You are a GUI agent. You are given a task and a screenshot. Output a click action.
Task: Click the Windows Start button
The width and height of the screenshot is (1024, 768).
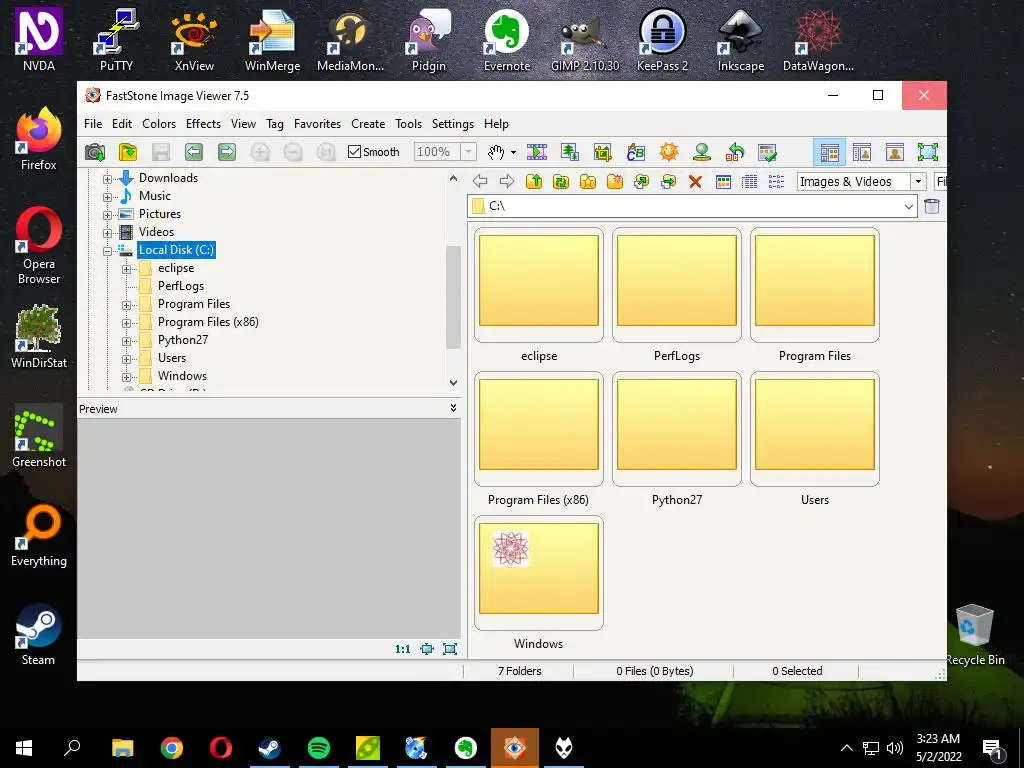(x=24, y=748)
